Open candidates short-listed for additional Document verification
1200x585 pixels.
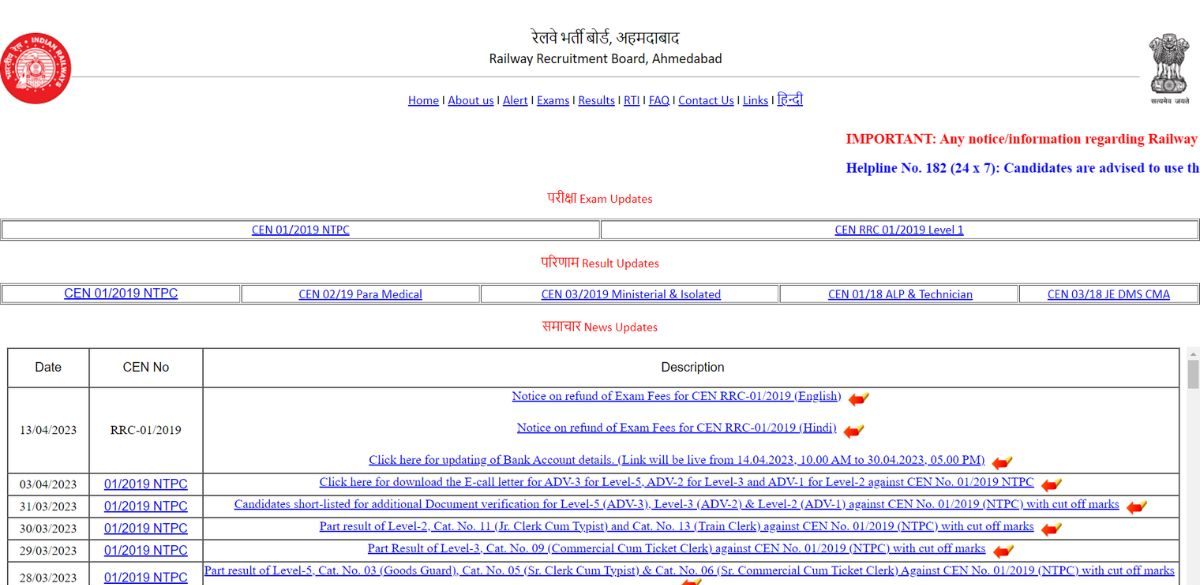676,504
